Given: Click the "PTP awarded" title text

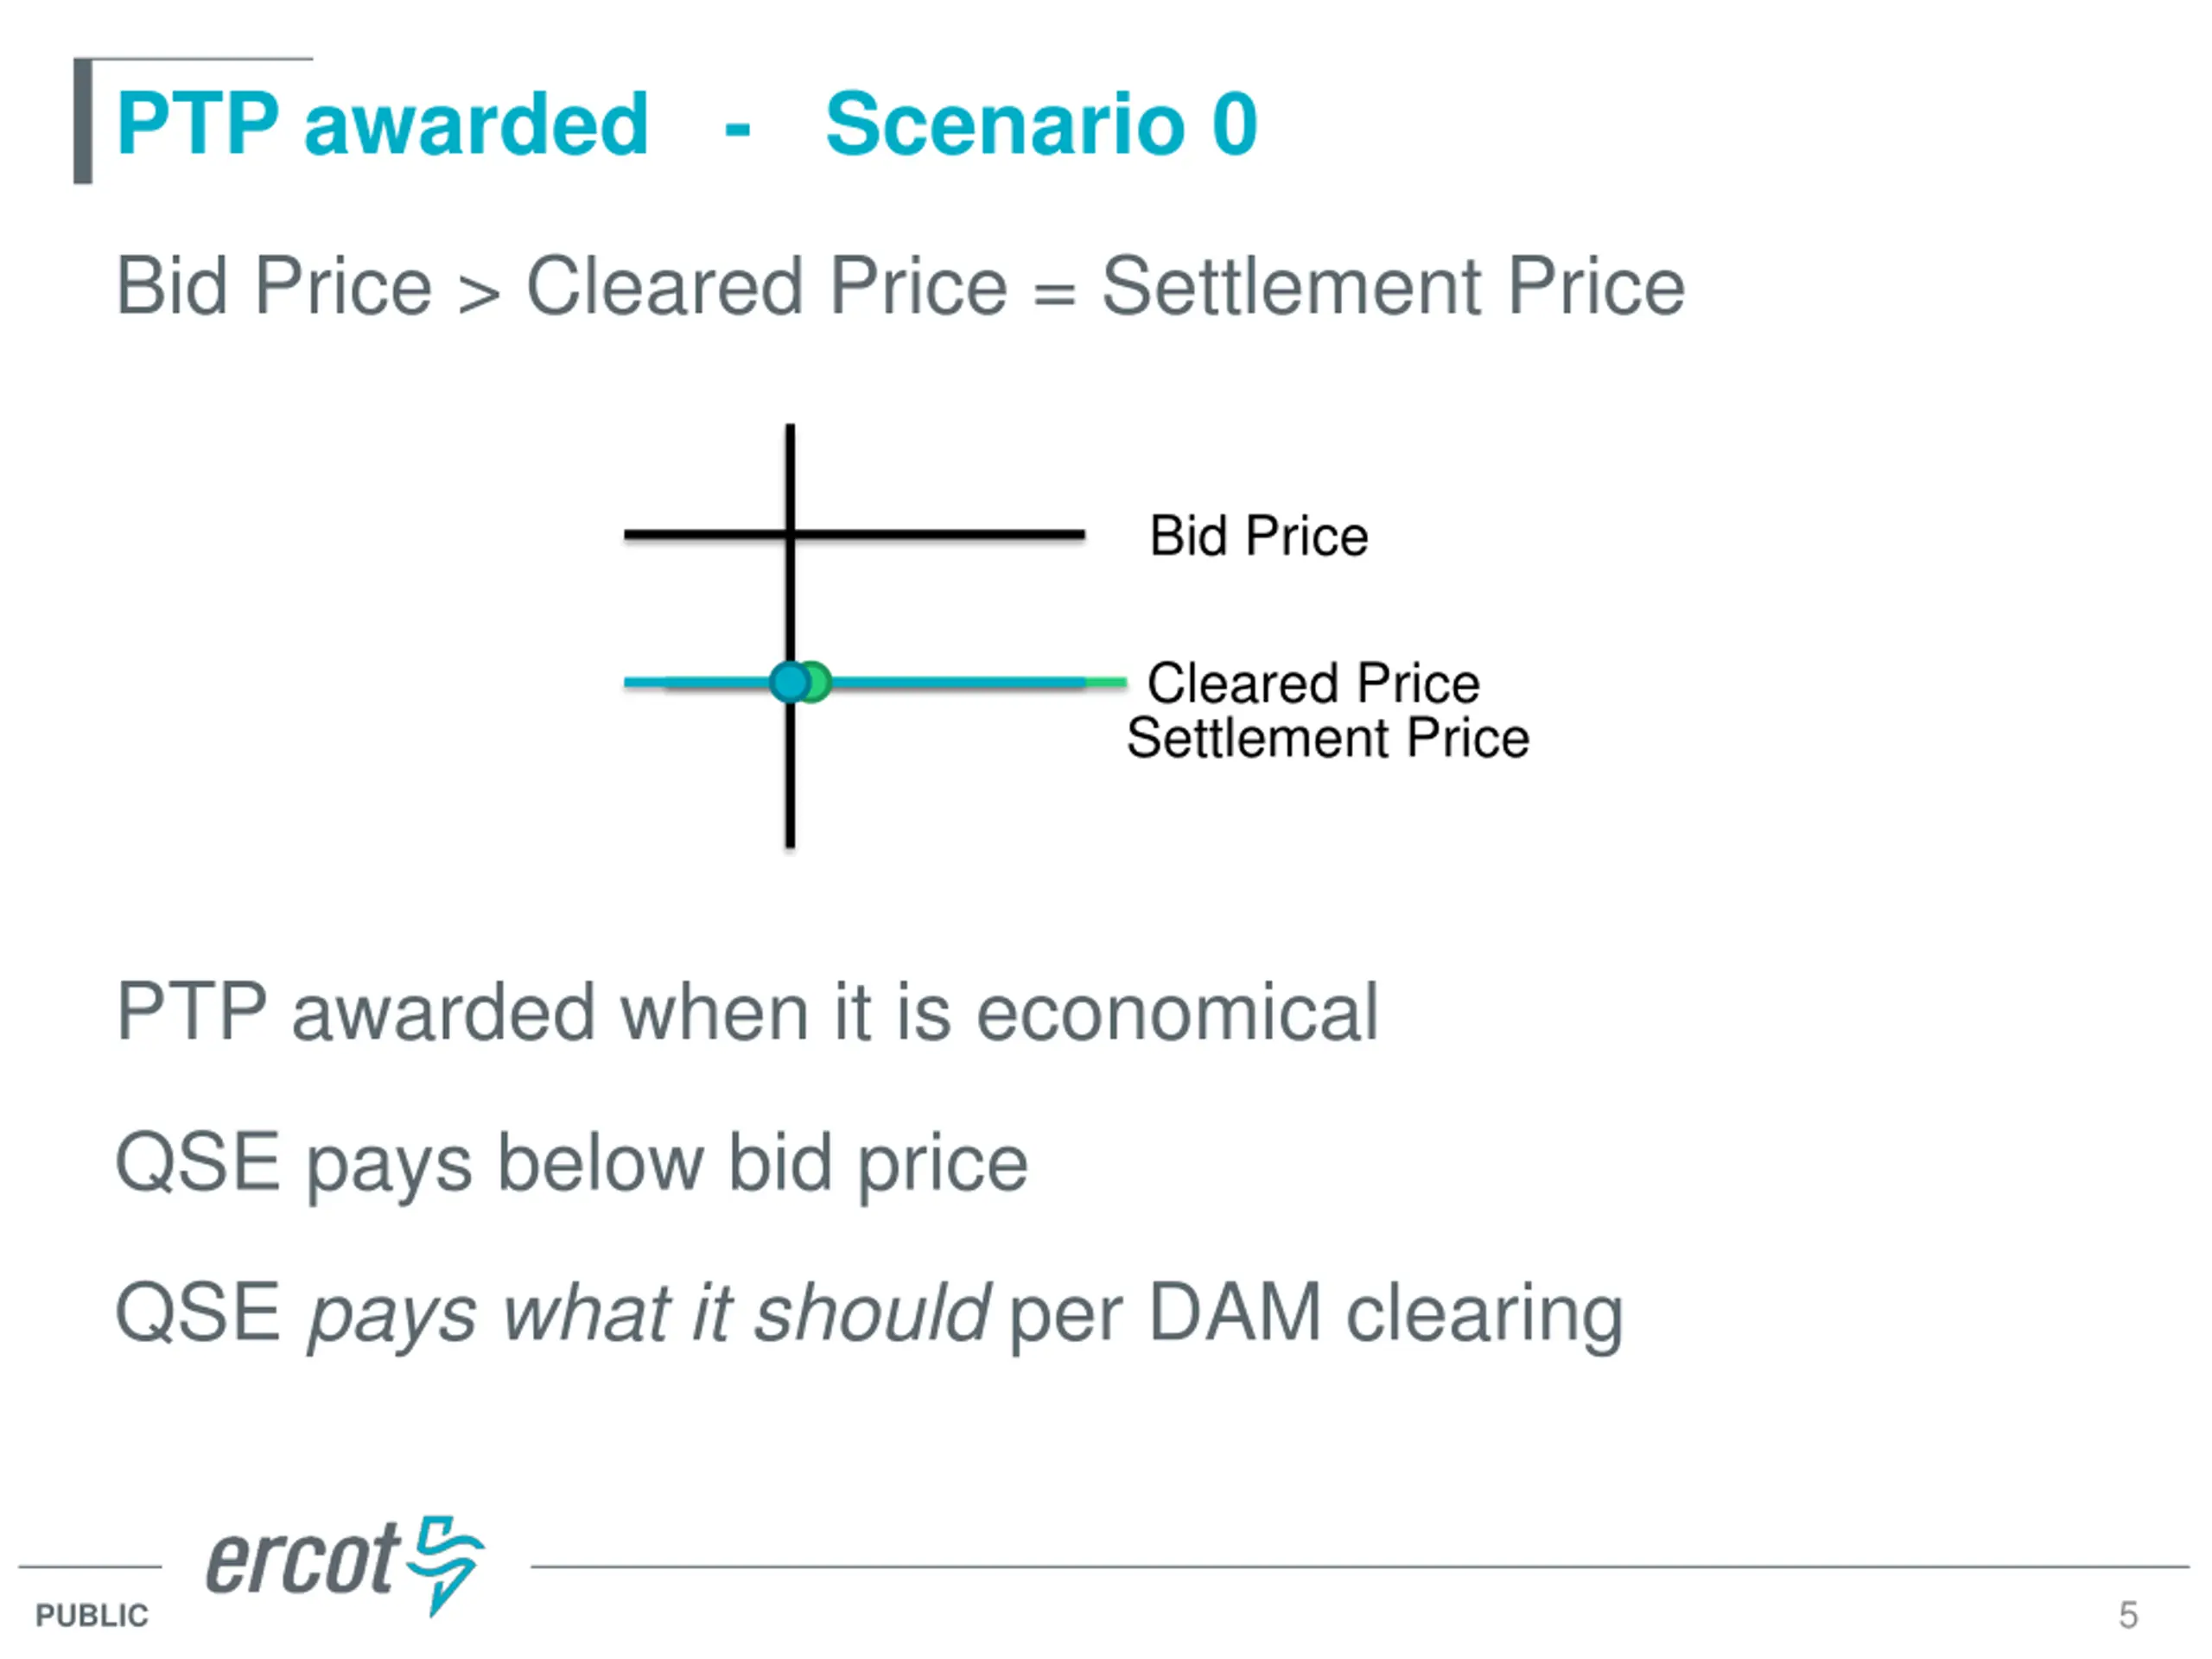Looking at the screenshot, I should click(x=382, y=124).
